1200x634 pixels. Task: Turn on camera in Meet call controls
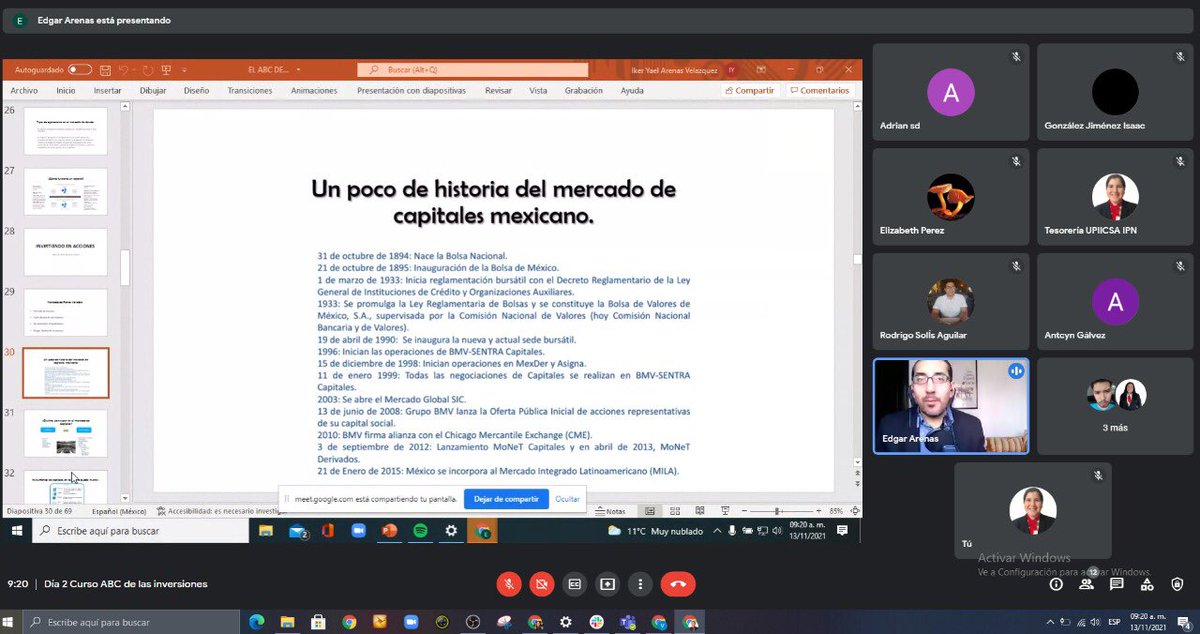(x=542, y=584)
